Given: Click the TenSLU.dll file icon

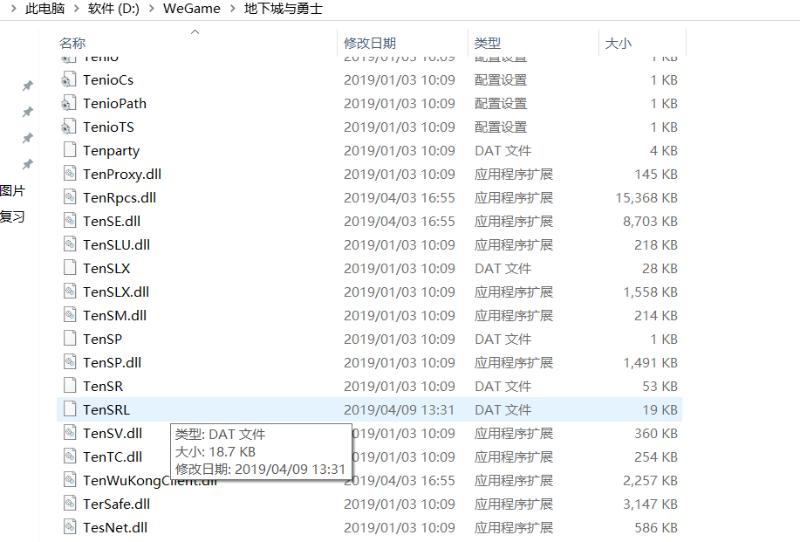Looking at the screenshot, I should coord(69,244).
